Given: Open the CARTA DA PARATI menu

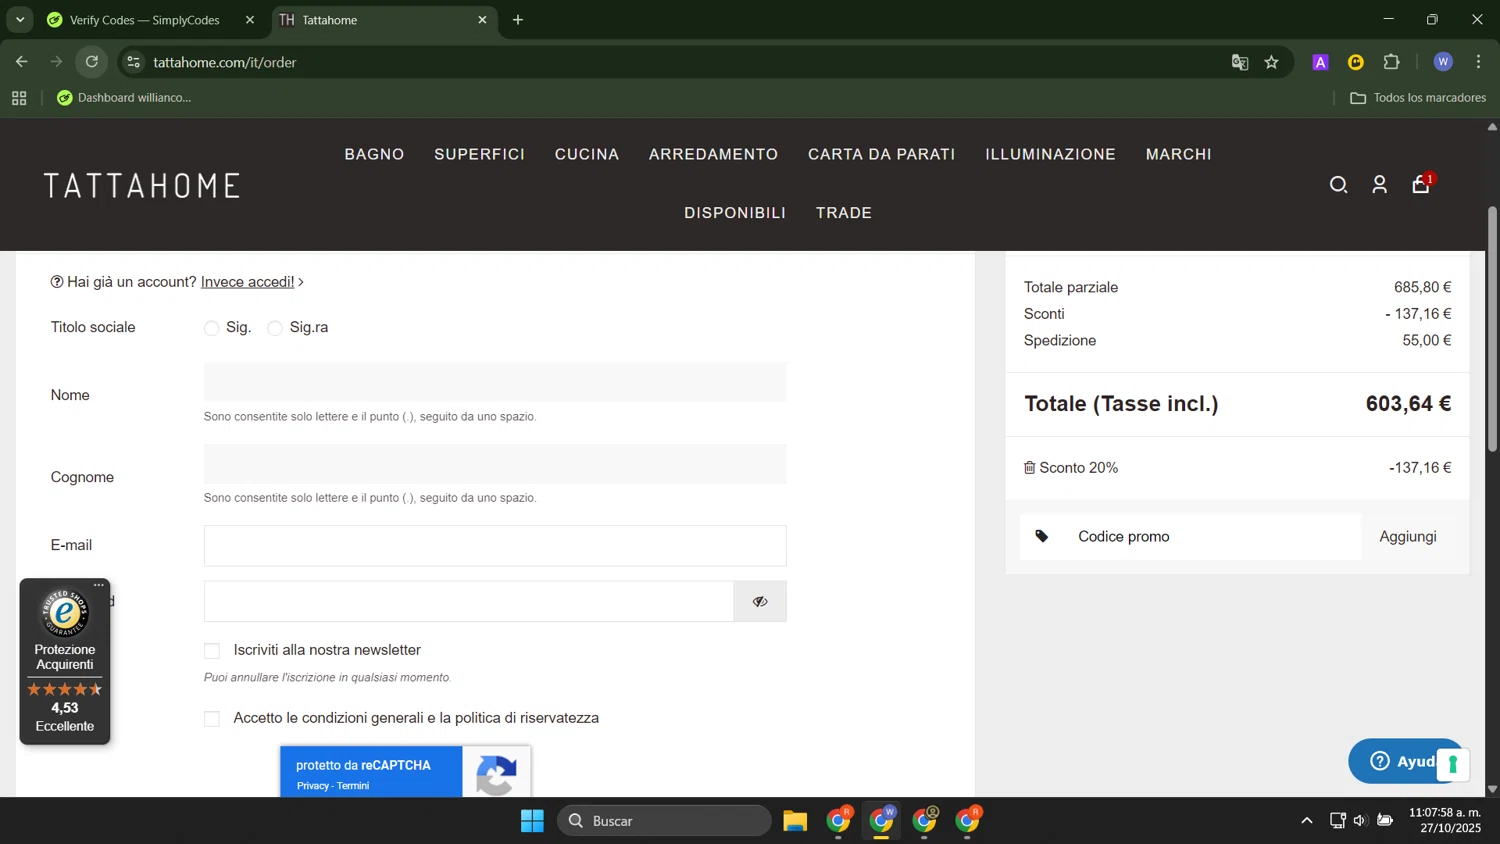Looking at the screenshot, I should (x=881, y=154).
